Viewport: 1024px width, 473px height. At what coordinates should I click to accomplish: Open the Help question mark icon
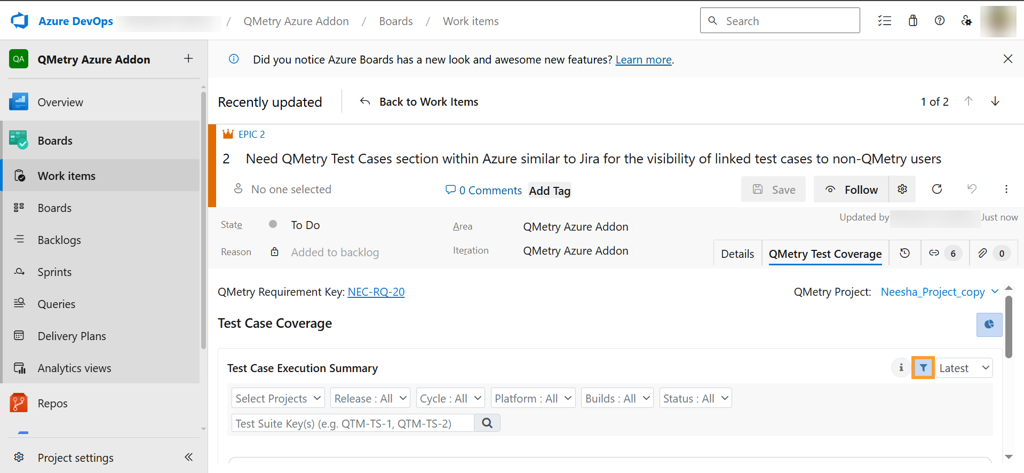point(940,21)
